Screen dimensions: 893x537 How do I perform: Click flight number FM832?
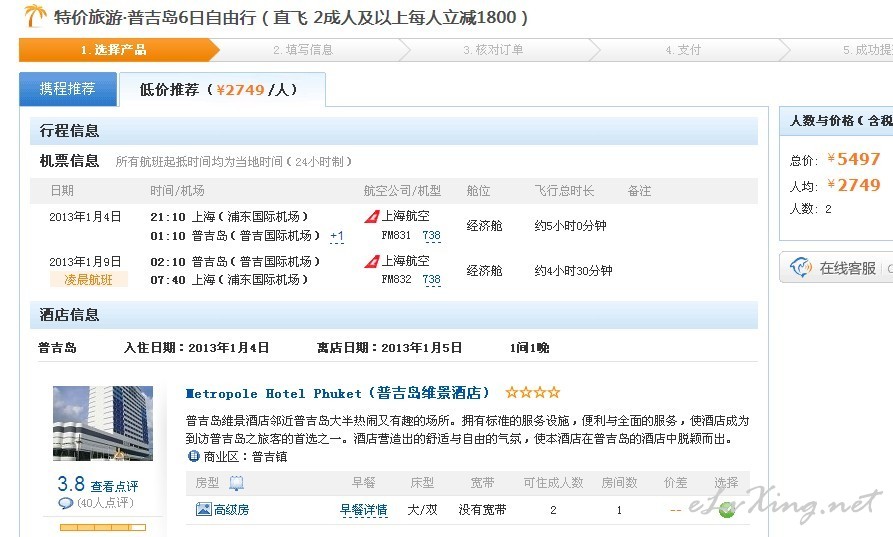[396, 280]
